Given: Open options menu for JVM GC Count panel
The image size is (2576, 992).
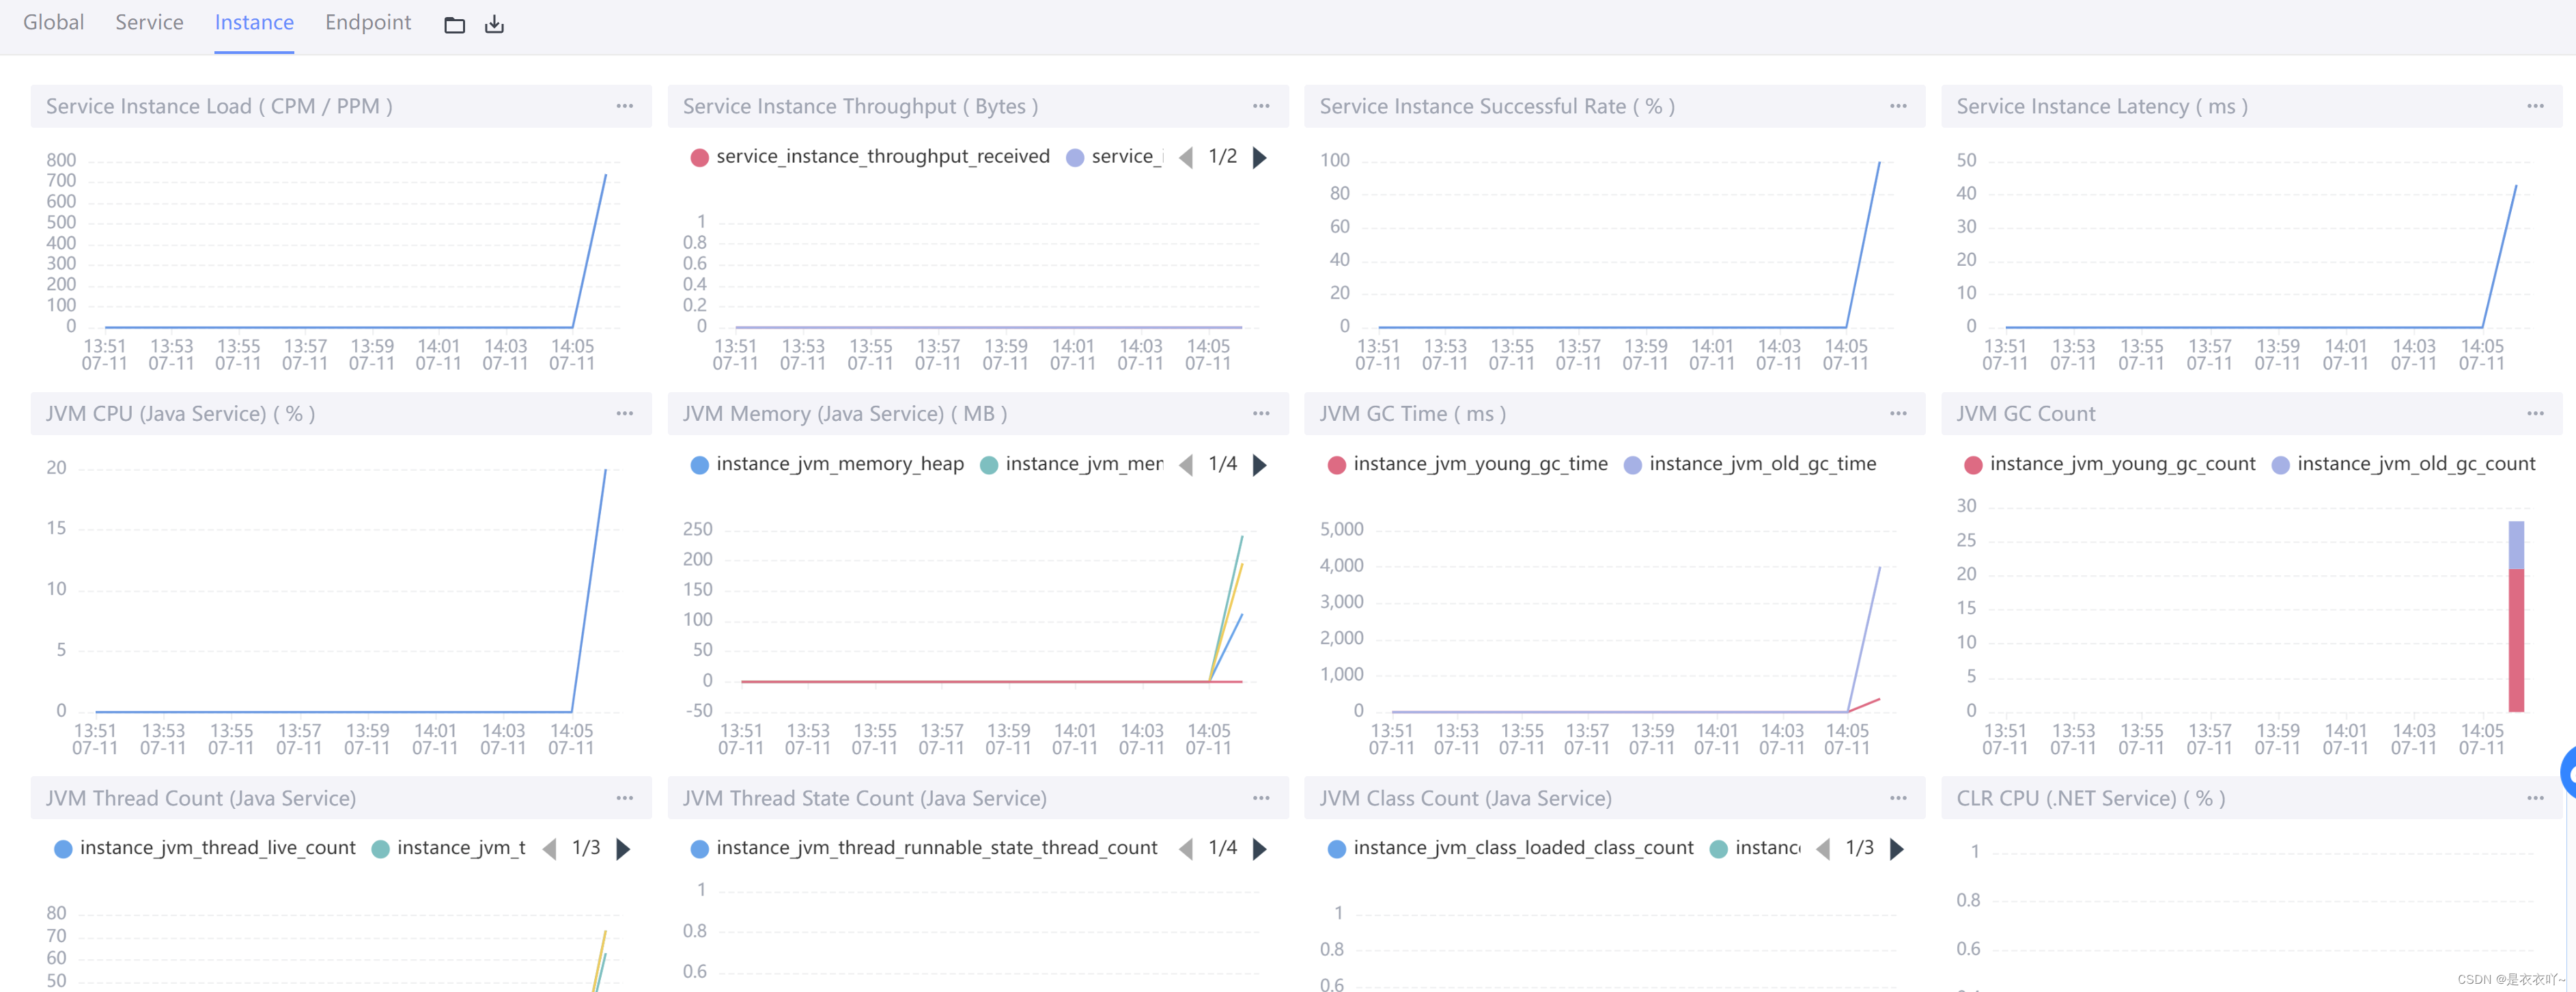Looking at the screenshot, I should (2535, 413).
